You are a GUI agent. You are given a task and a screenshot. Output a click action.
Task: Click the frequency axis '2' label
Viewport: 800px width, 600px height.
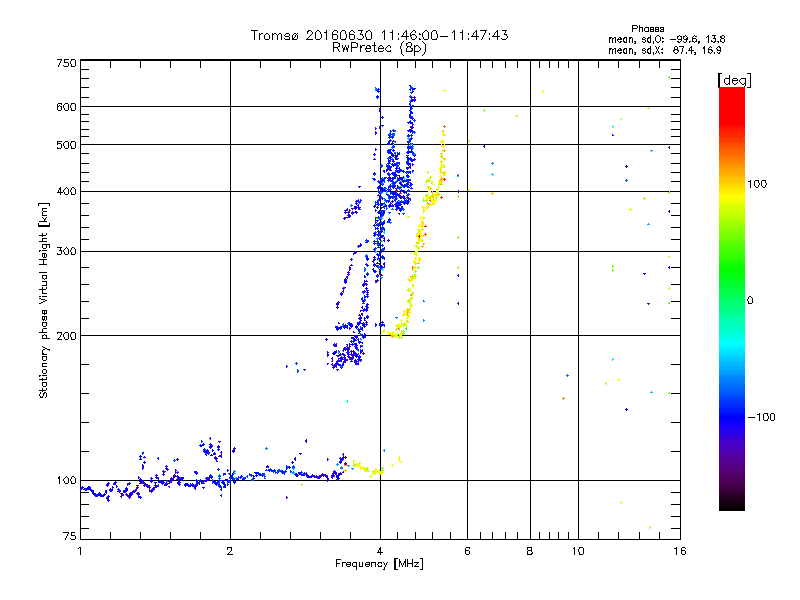230,551
